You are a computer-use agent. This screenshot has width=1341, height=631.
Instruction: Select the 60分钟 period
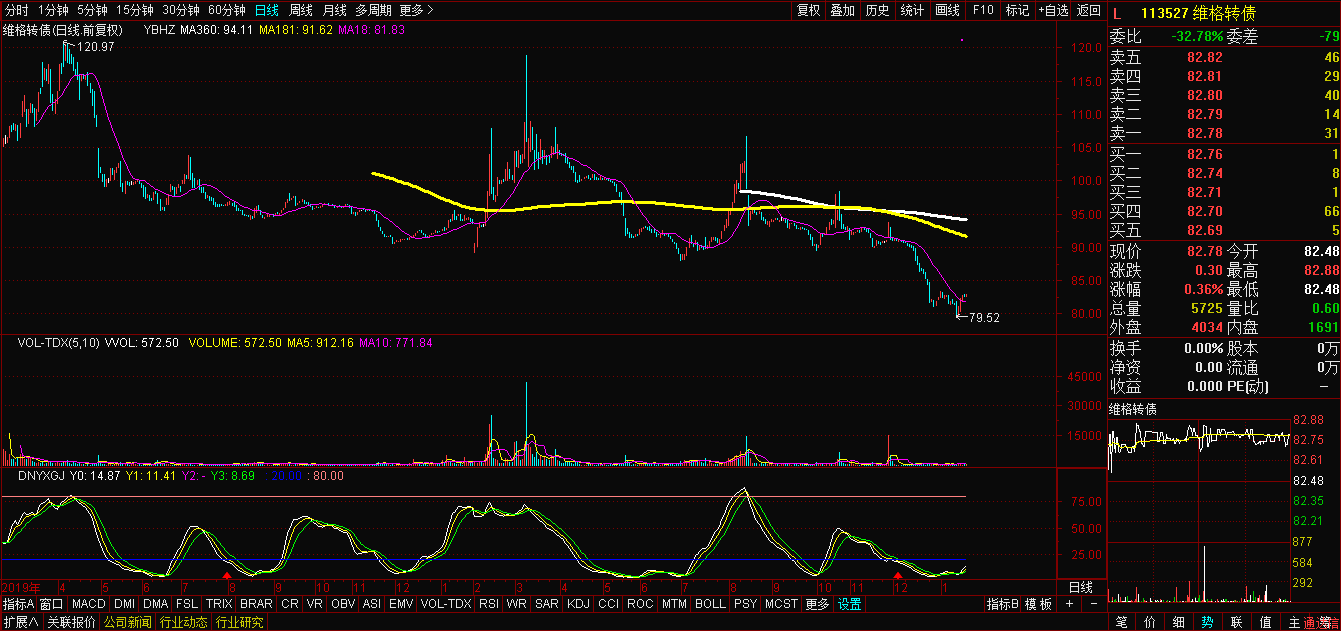point(226,10)
